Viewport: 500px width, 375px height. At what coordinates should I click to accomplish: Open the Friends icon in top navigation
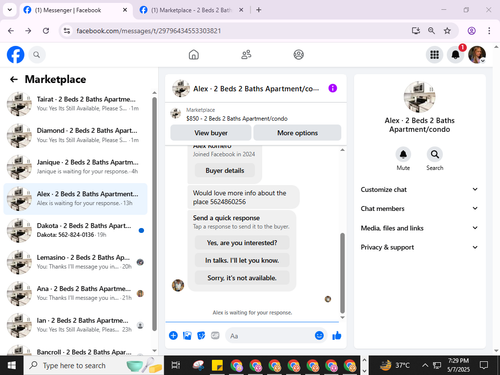(x=246, y=54)
